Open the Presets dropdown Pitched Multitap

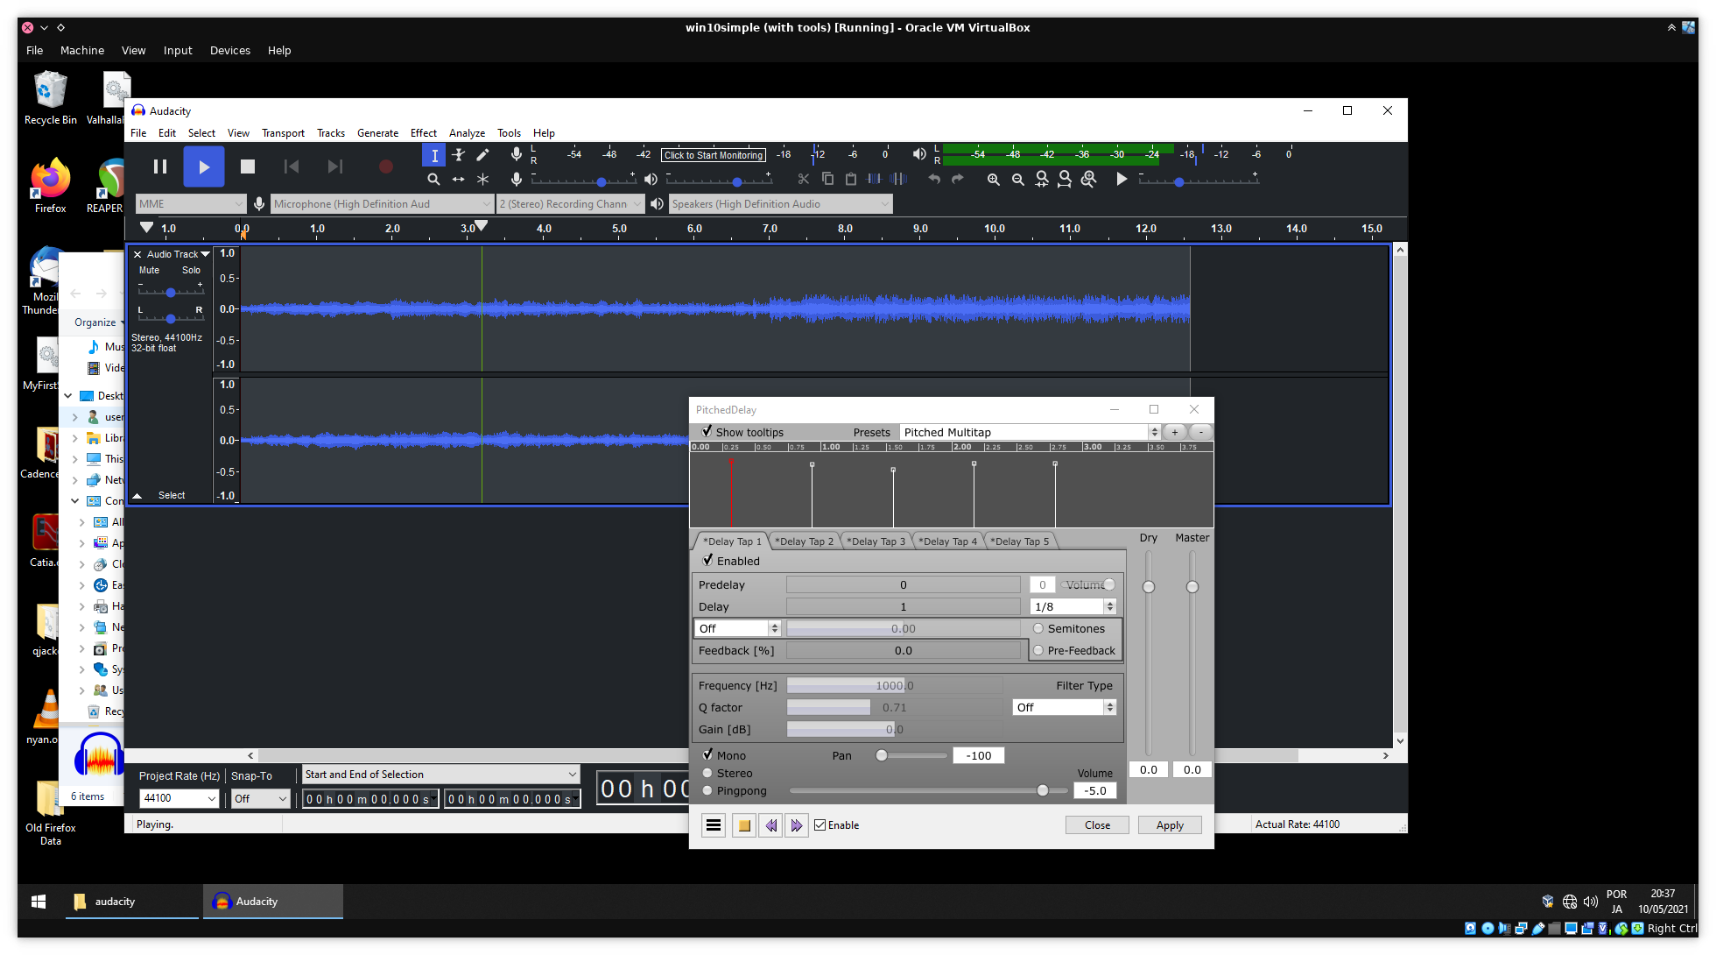(x=1030, y=432)
